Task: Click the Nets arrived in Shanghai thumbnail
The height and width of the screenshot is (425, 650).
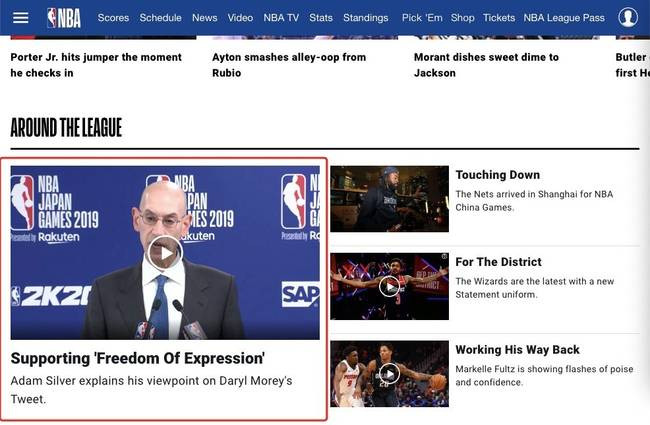Action: click(389, 199)
